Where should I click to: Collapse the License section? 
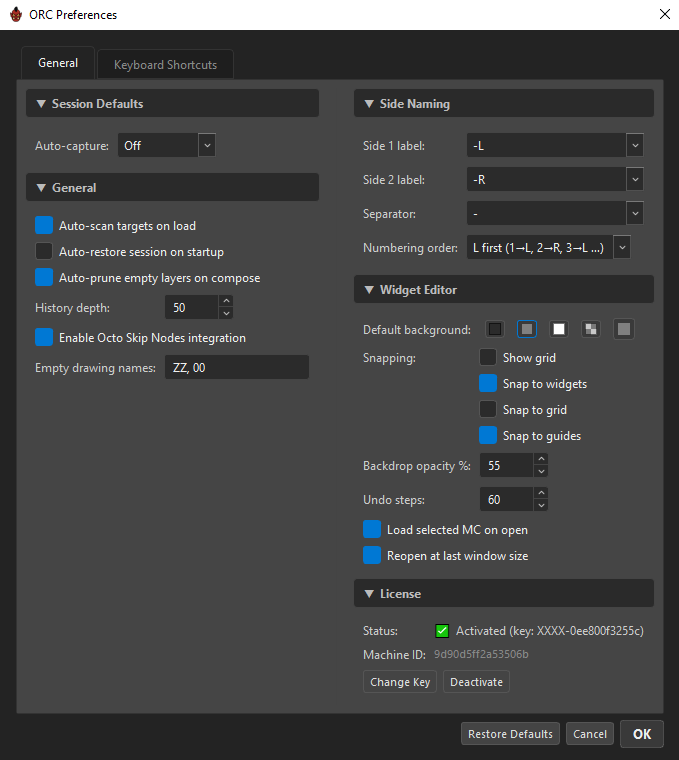pos(504,593)
